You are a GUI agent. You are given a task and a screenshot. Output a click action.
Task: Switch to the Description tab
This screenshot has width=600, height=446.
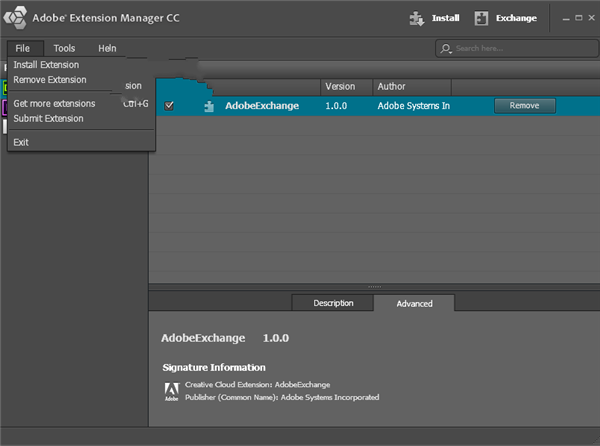333,303
